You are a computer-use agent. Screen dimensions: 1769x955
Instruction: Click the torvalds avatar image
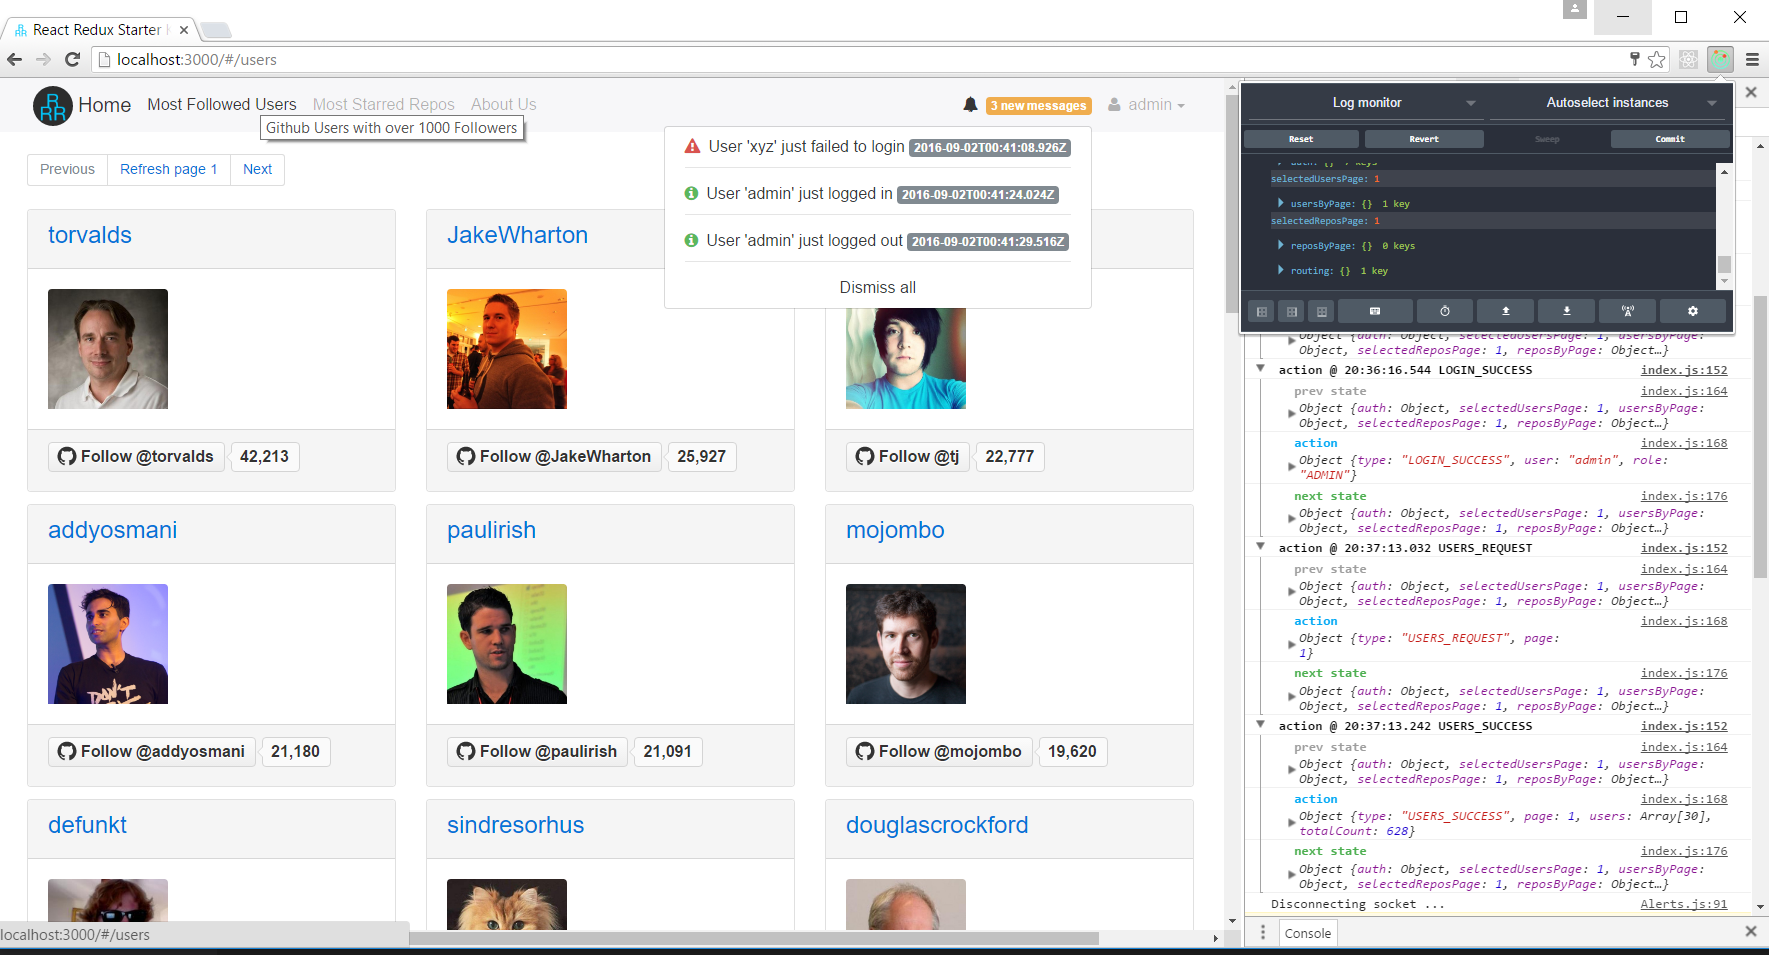point(108,349)
